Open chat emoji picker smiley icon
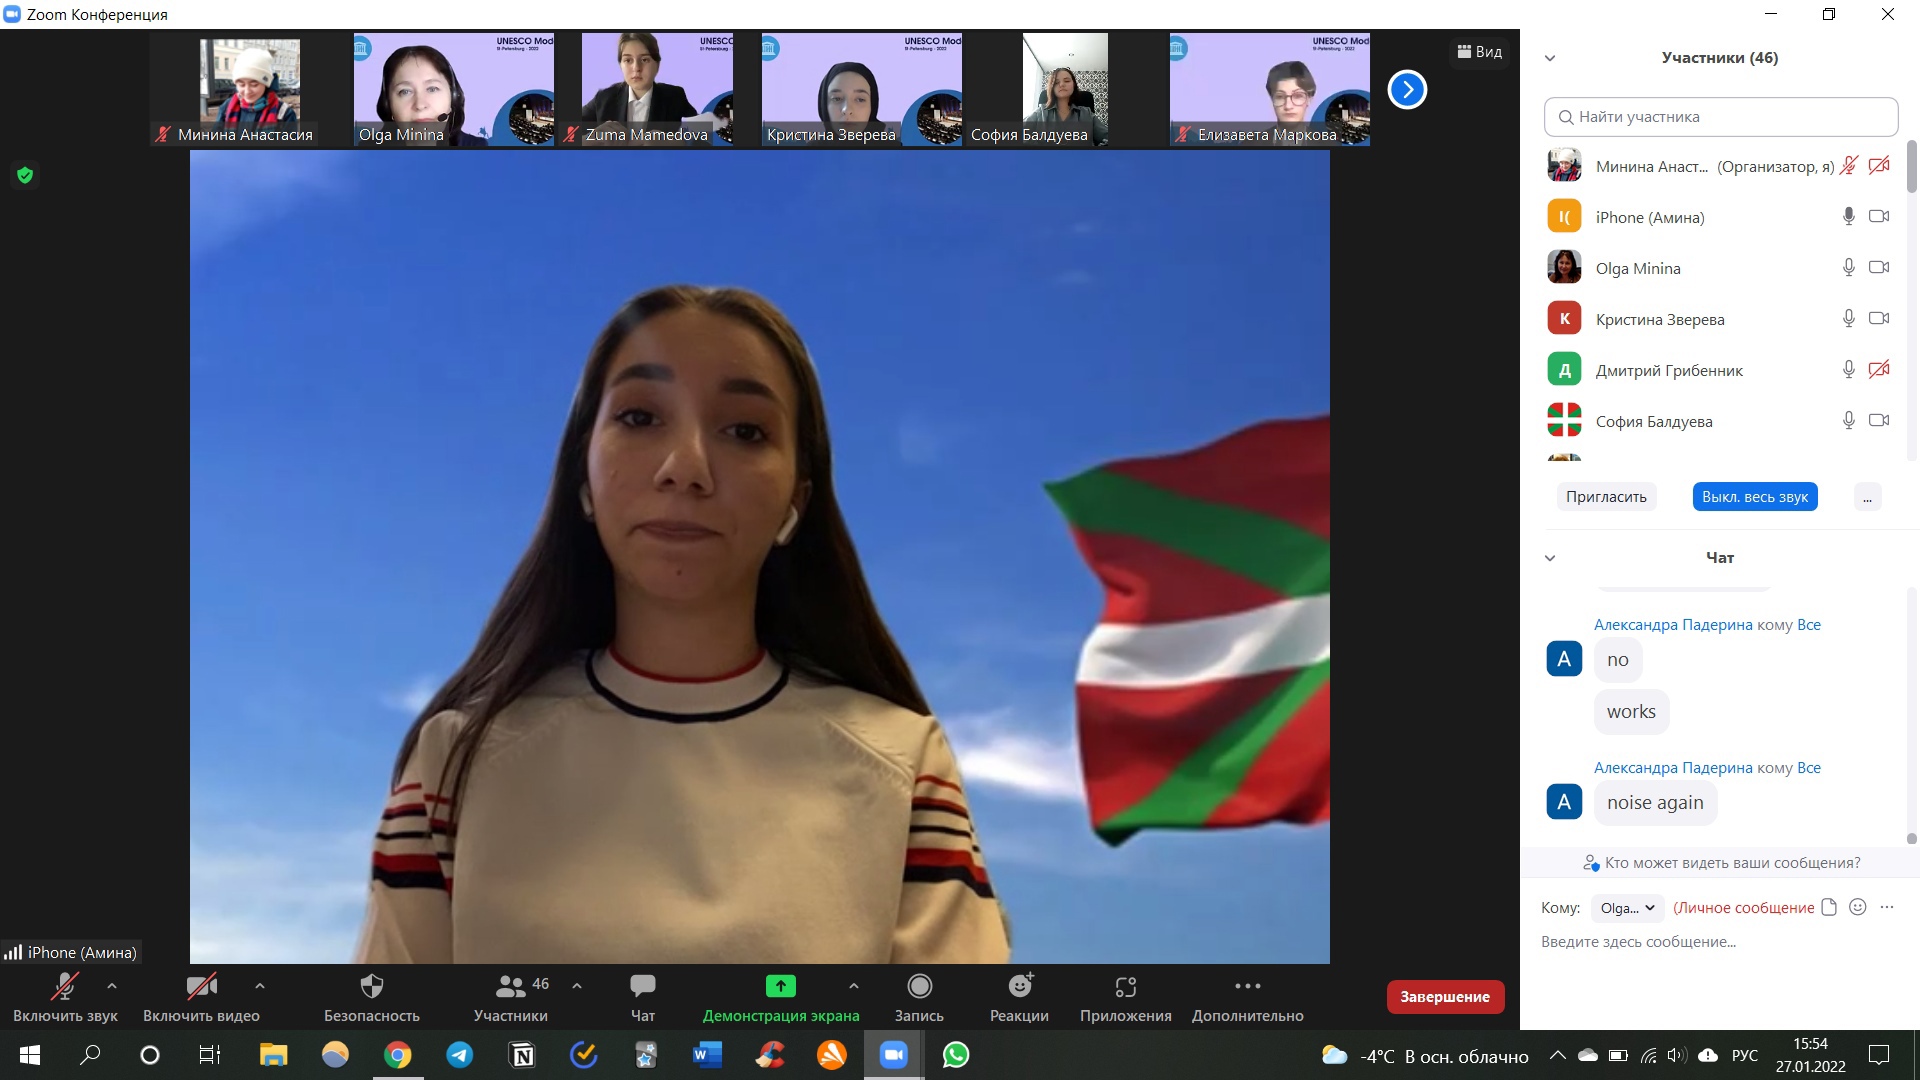The width and height of the screenshot is (1920, 1080). pyautogui.click(x=1858, y=907)
